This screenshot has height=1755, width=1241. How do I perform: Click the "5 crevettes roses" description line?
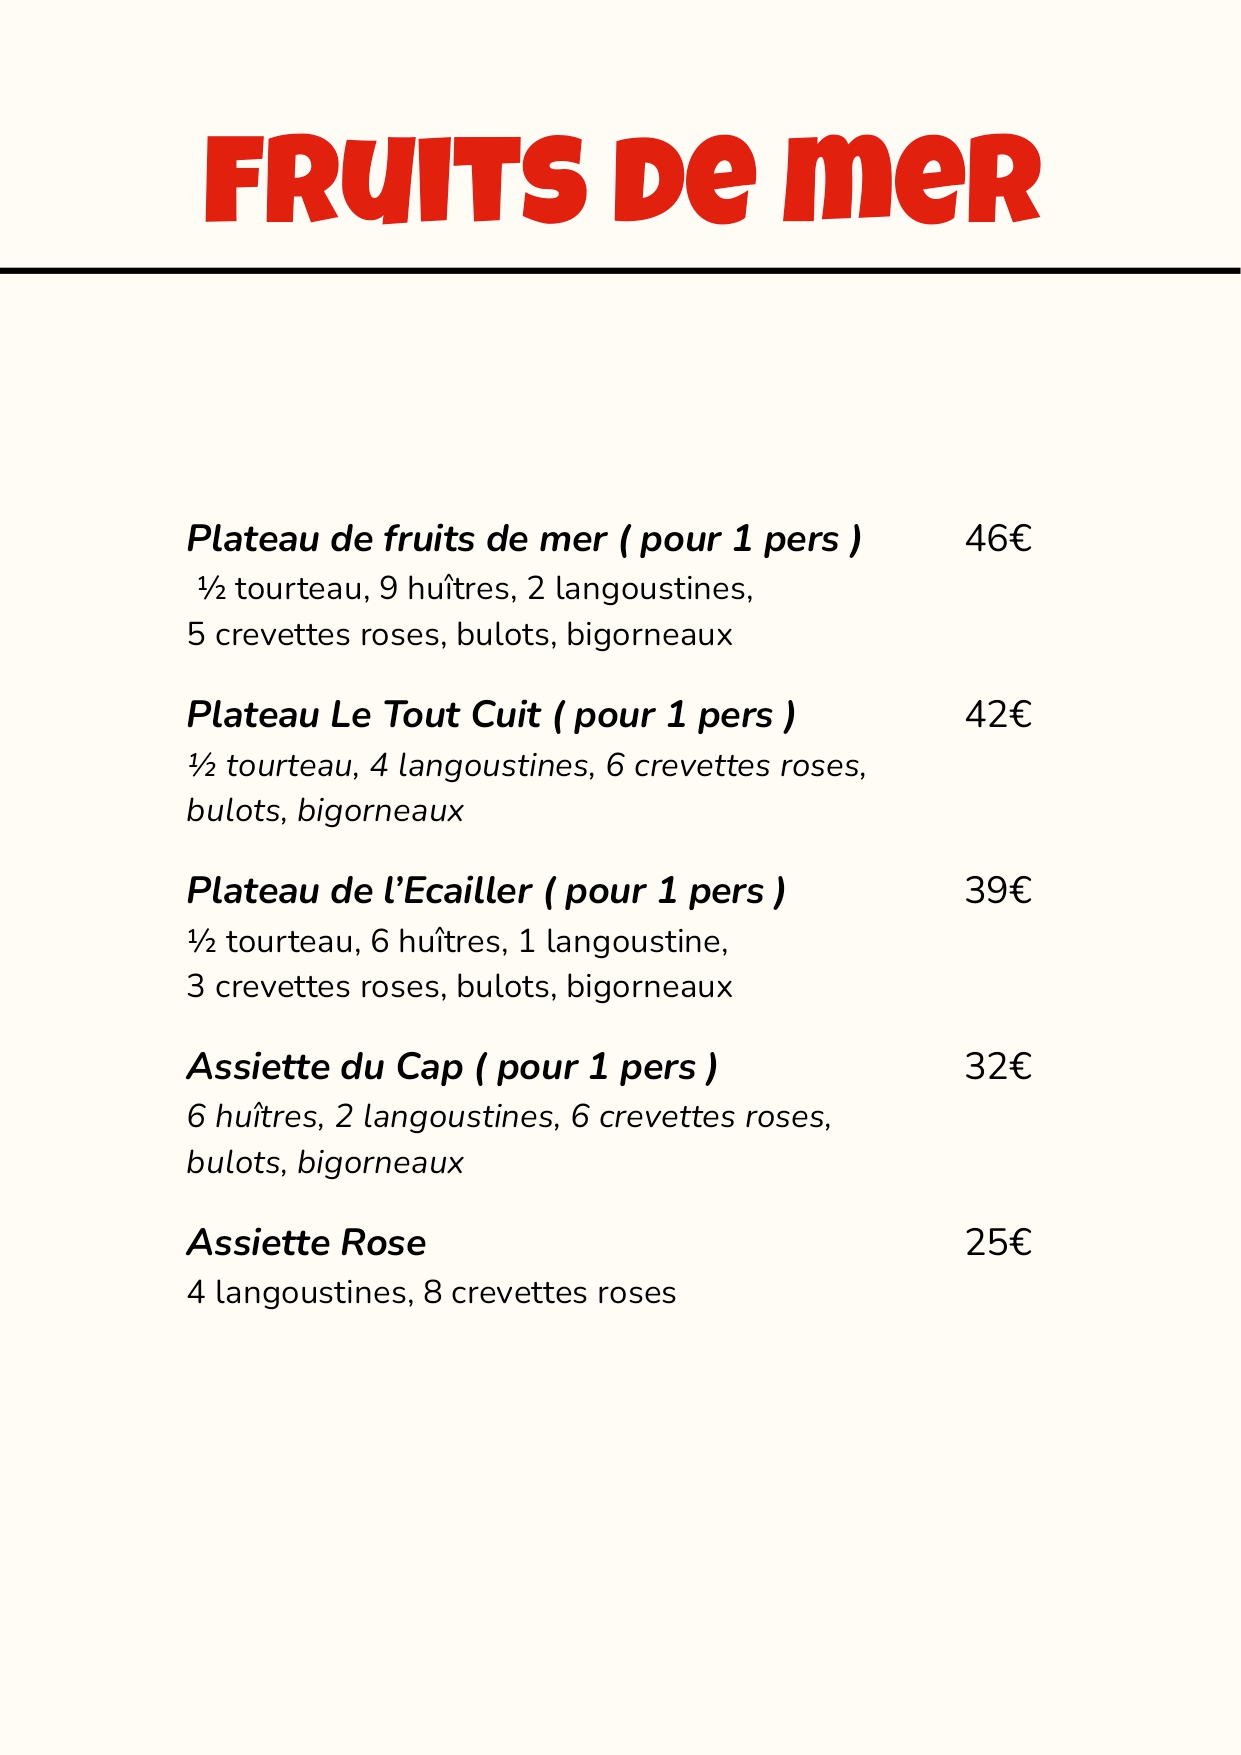tap(459, 634)
